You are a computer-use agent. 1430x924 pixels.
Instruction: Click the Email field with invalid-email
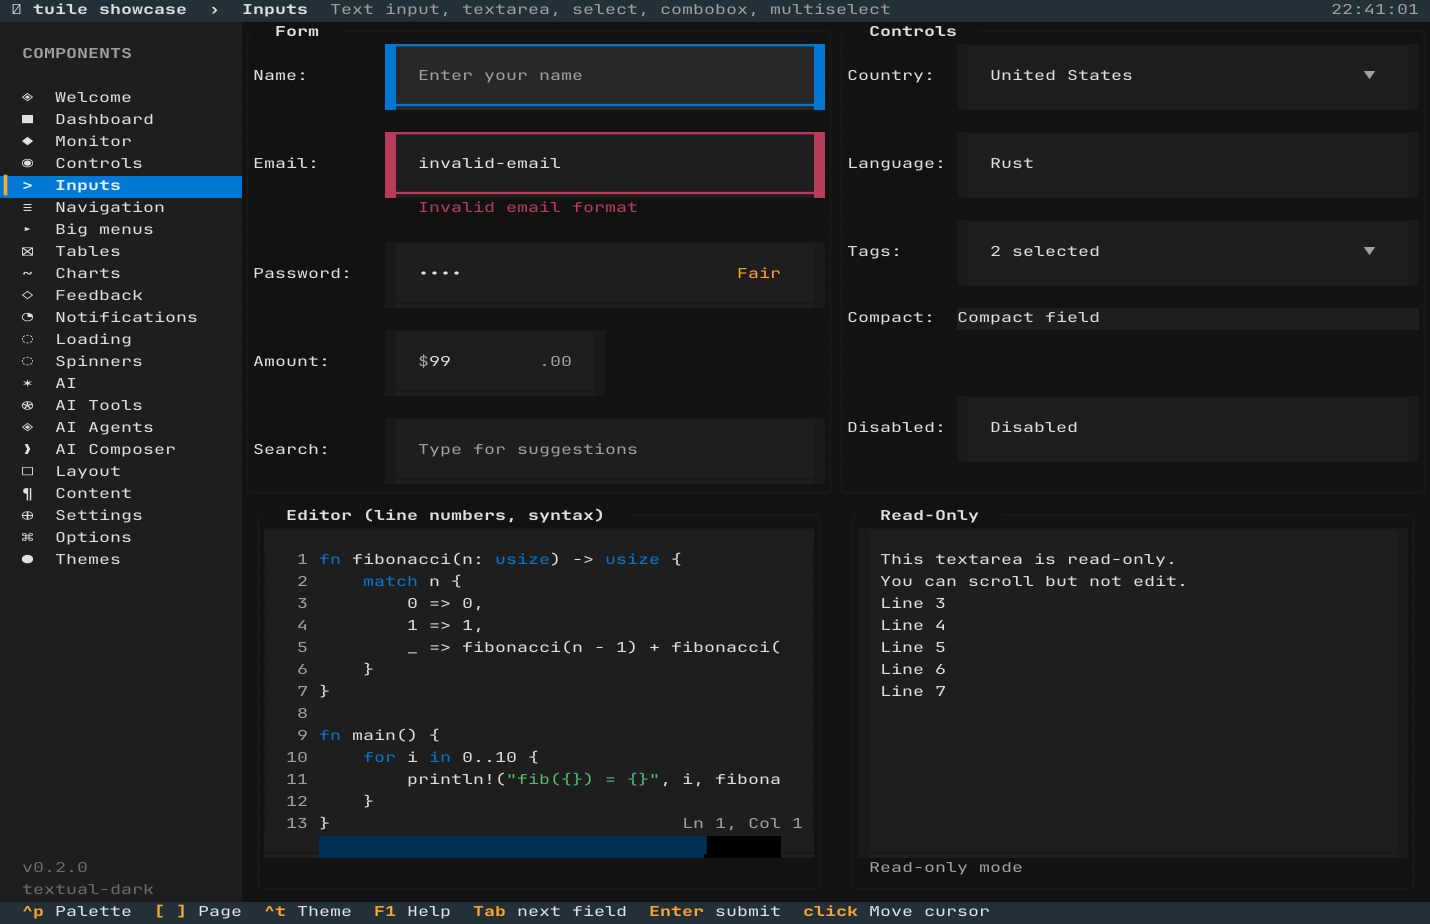(x=605, y=163)
